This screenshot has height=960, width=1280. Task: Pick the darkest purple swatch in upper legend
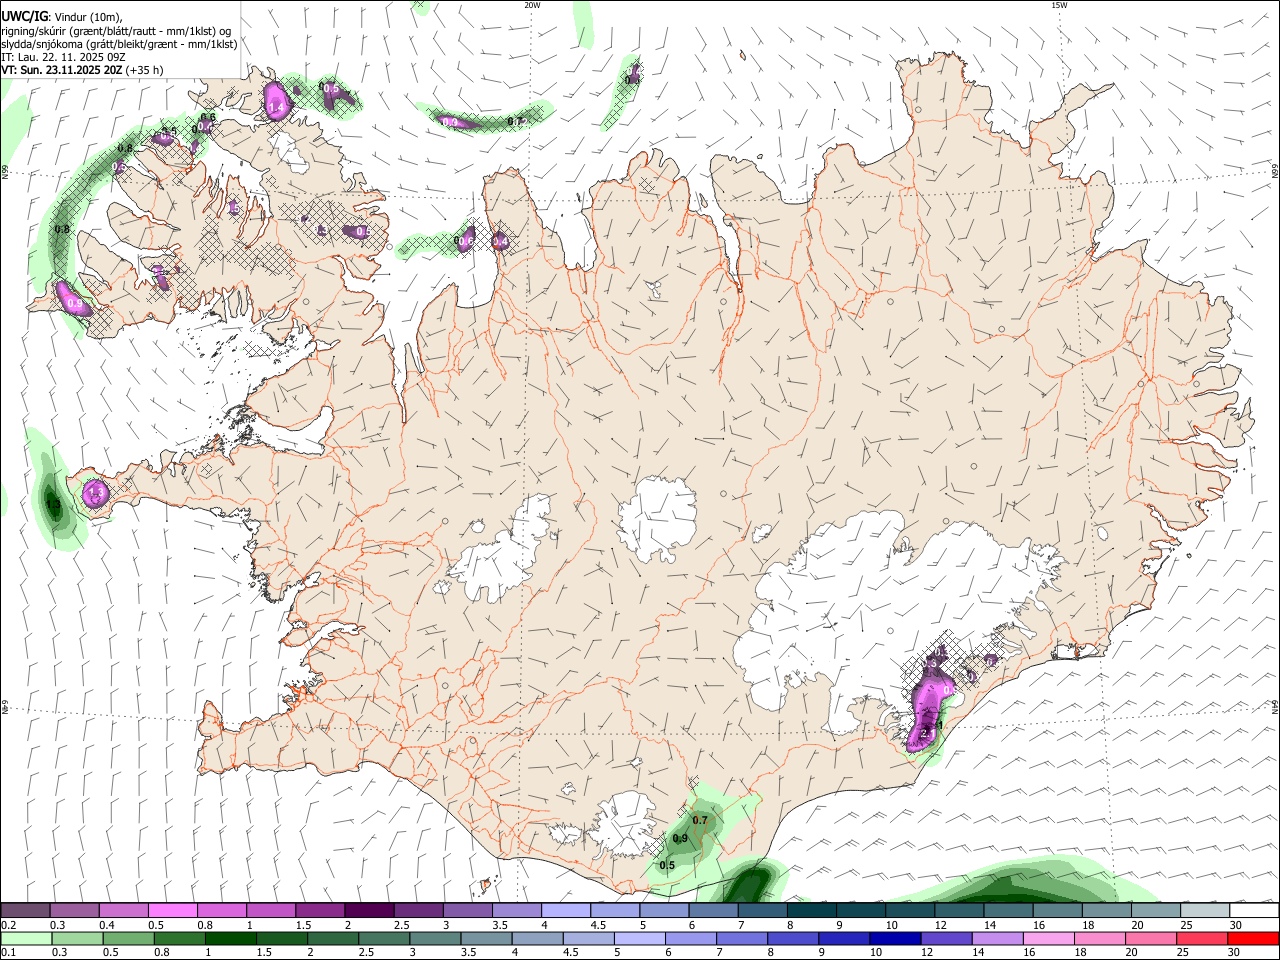[x=369, y=911]
